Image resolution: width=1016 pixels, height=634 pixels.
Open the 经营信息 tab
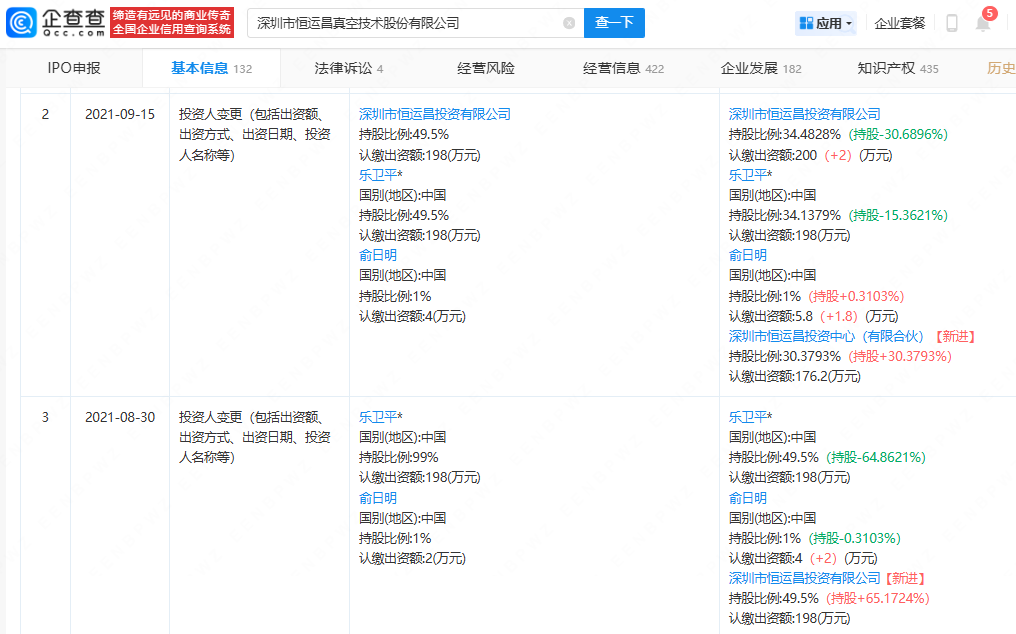(x=612, y=68)
